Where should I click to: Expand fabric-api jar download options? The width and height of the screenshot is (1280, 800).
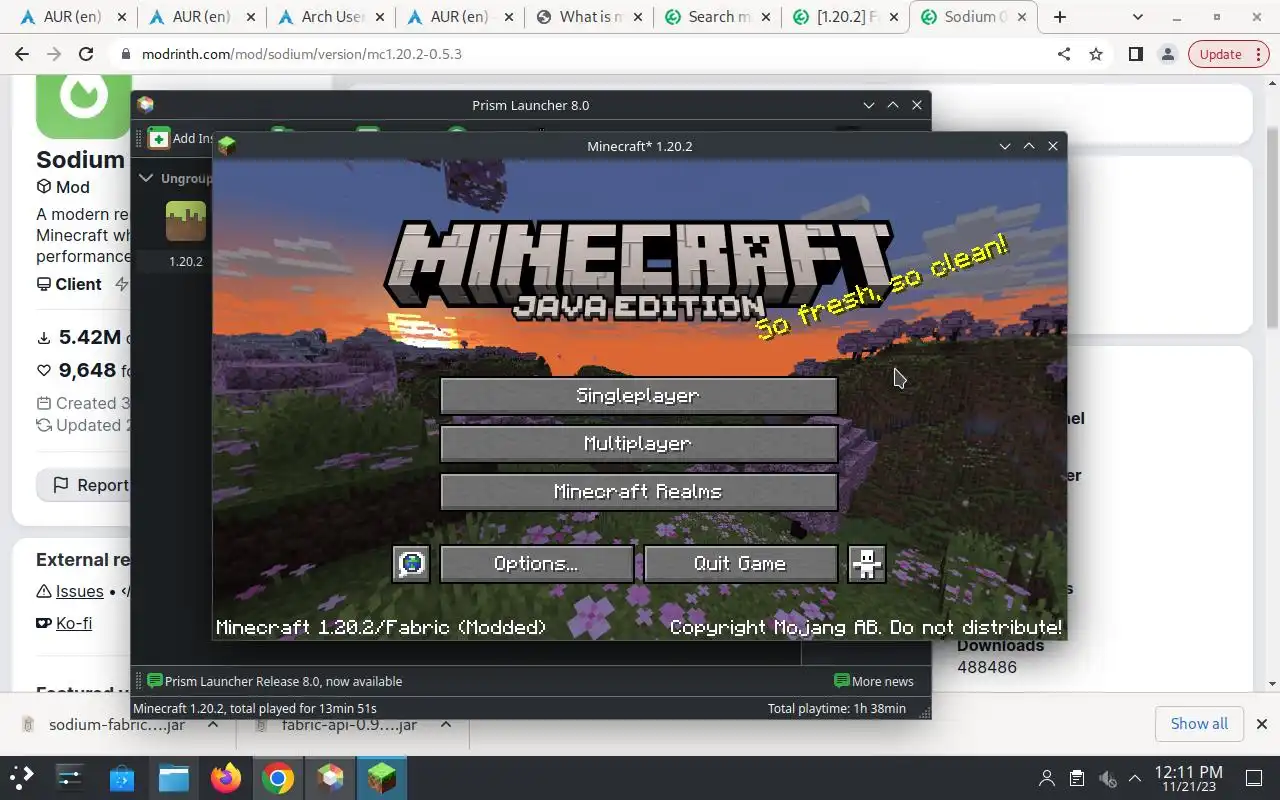(446, 724)
